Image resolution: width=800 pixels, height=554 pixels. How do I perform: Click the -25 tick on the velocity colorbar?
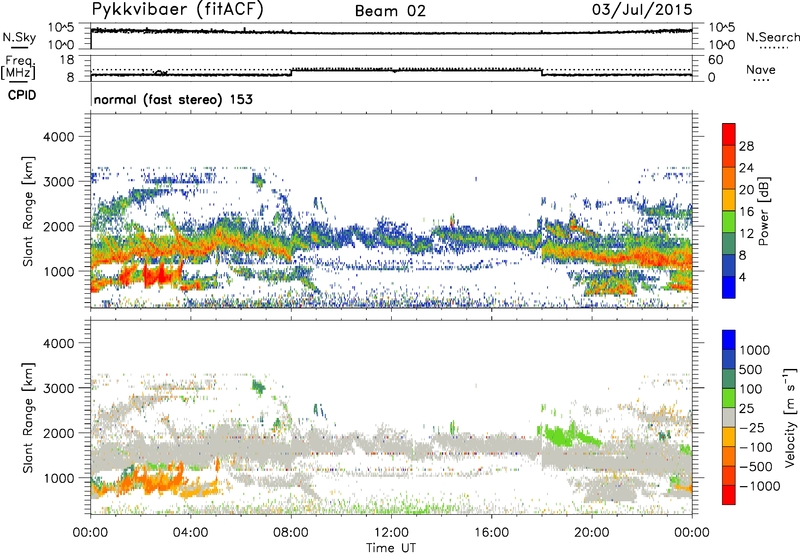coord(752,428)
